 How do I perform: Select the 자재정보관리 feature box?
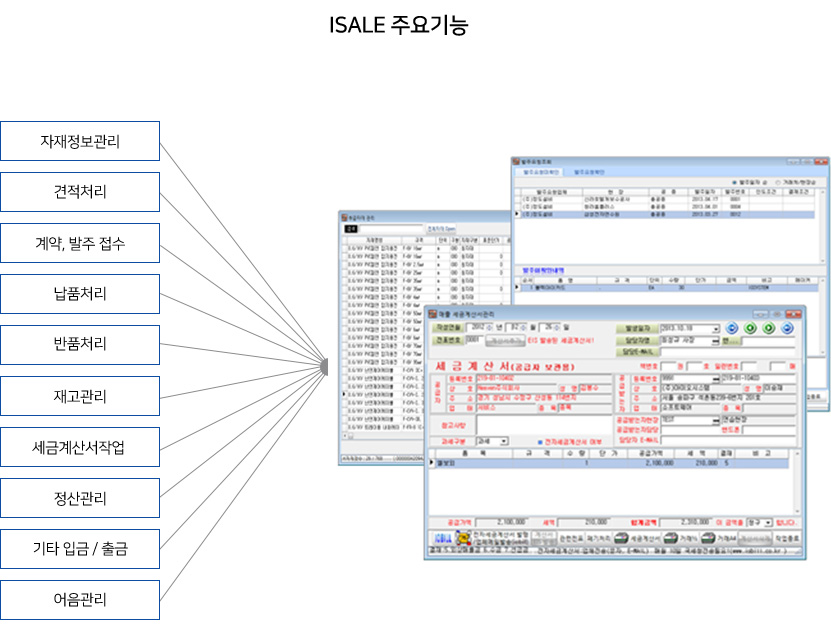[80, 141]
